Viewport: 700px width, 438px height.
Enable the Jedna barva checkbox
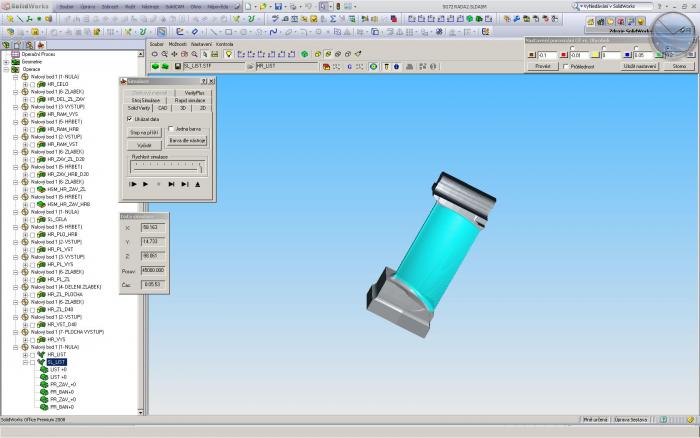(171, 129)
